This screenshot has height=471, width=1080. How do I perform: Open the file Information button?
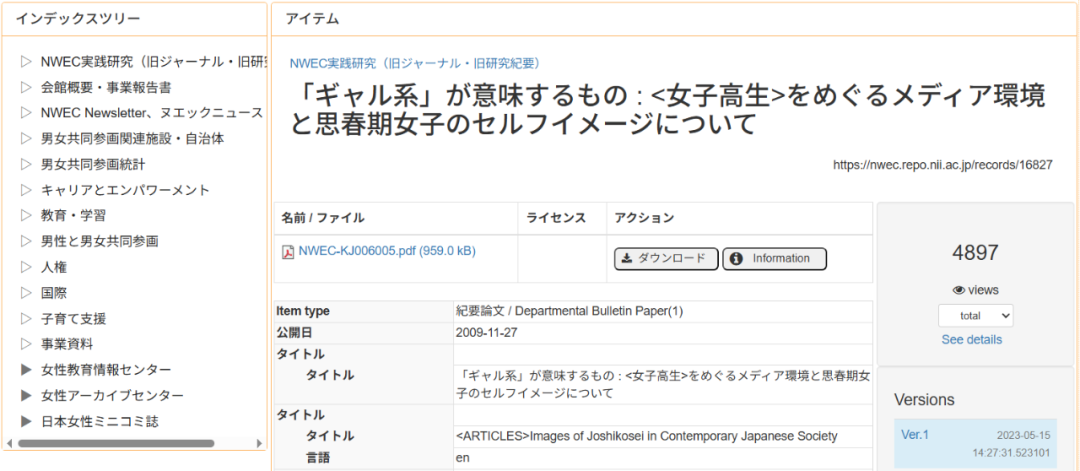coord(774,258)
